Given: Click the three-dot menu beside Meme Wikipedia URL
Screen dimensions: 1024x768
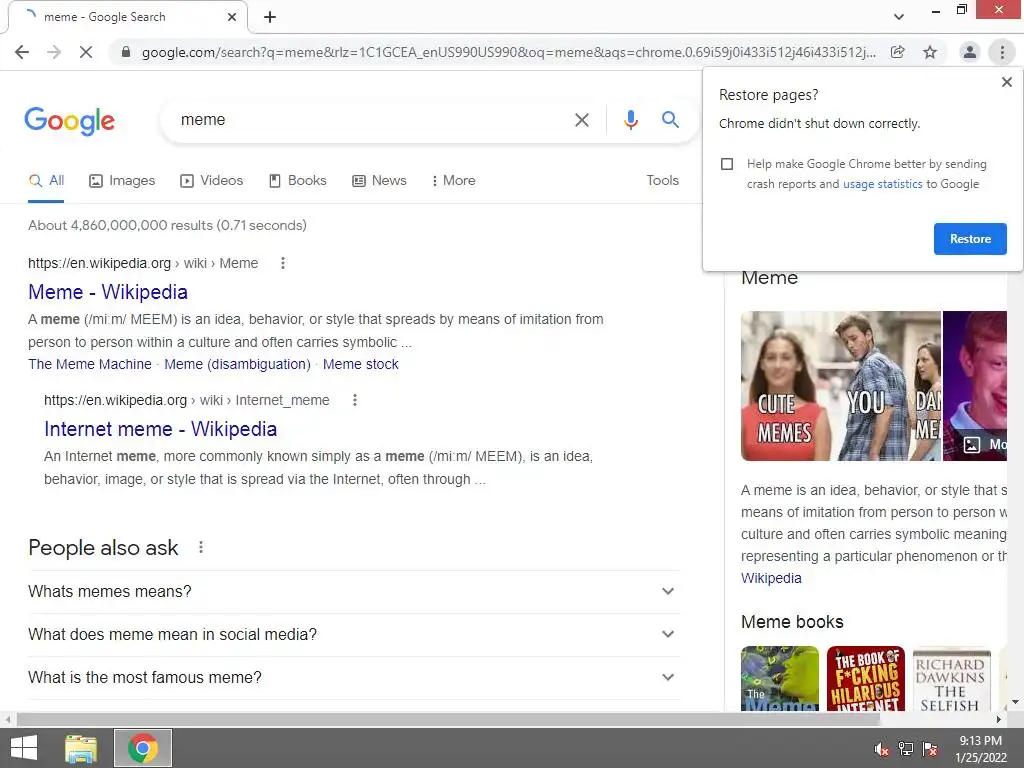Looking at the screenshot, I should point(283,263).
